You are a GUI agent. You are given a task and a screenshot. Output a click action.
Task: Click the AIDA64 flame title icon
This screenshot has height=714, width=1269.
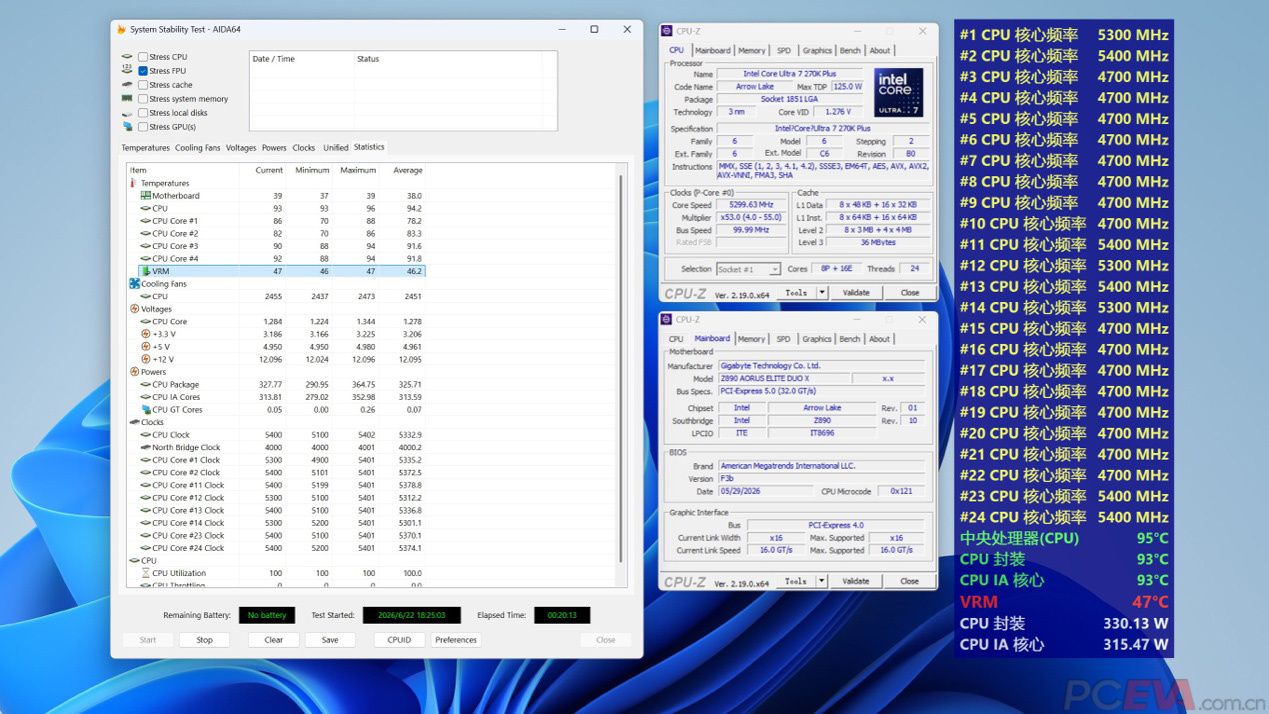[x=121, y=29]
